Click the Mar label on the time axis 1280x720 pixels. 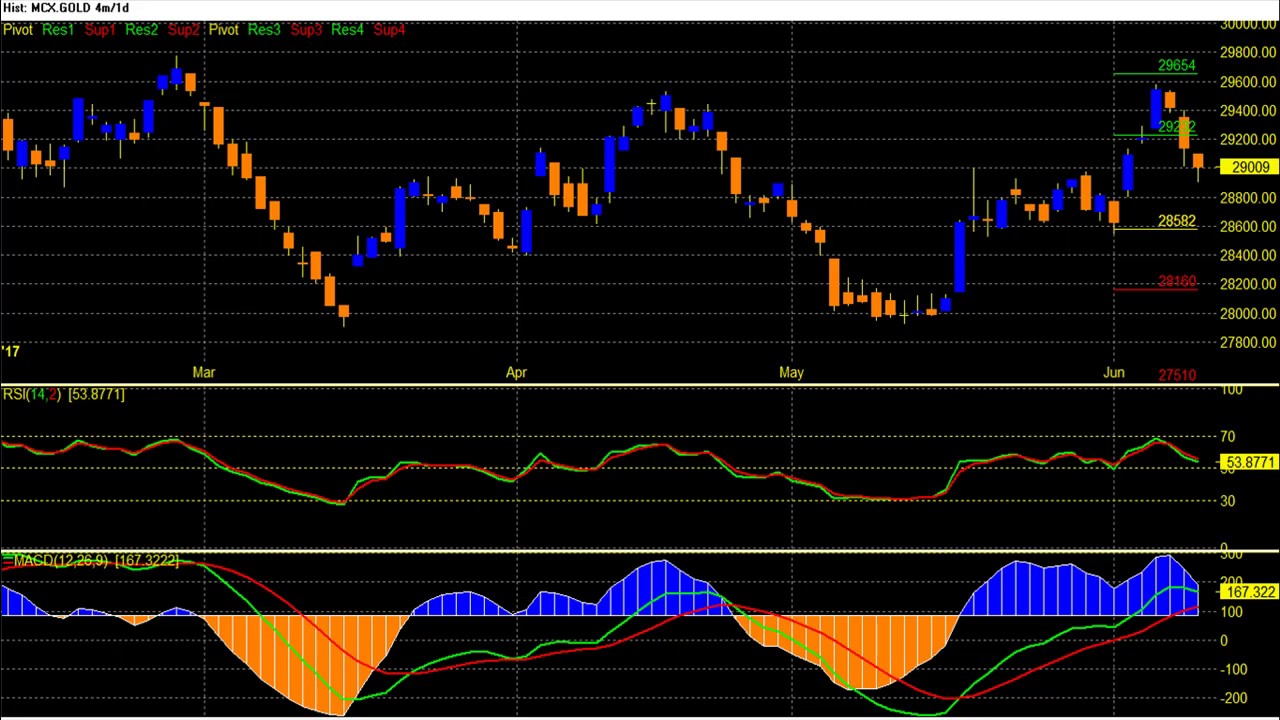coord(203,372)
